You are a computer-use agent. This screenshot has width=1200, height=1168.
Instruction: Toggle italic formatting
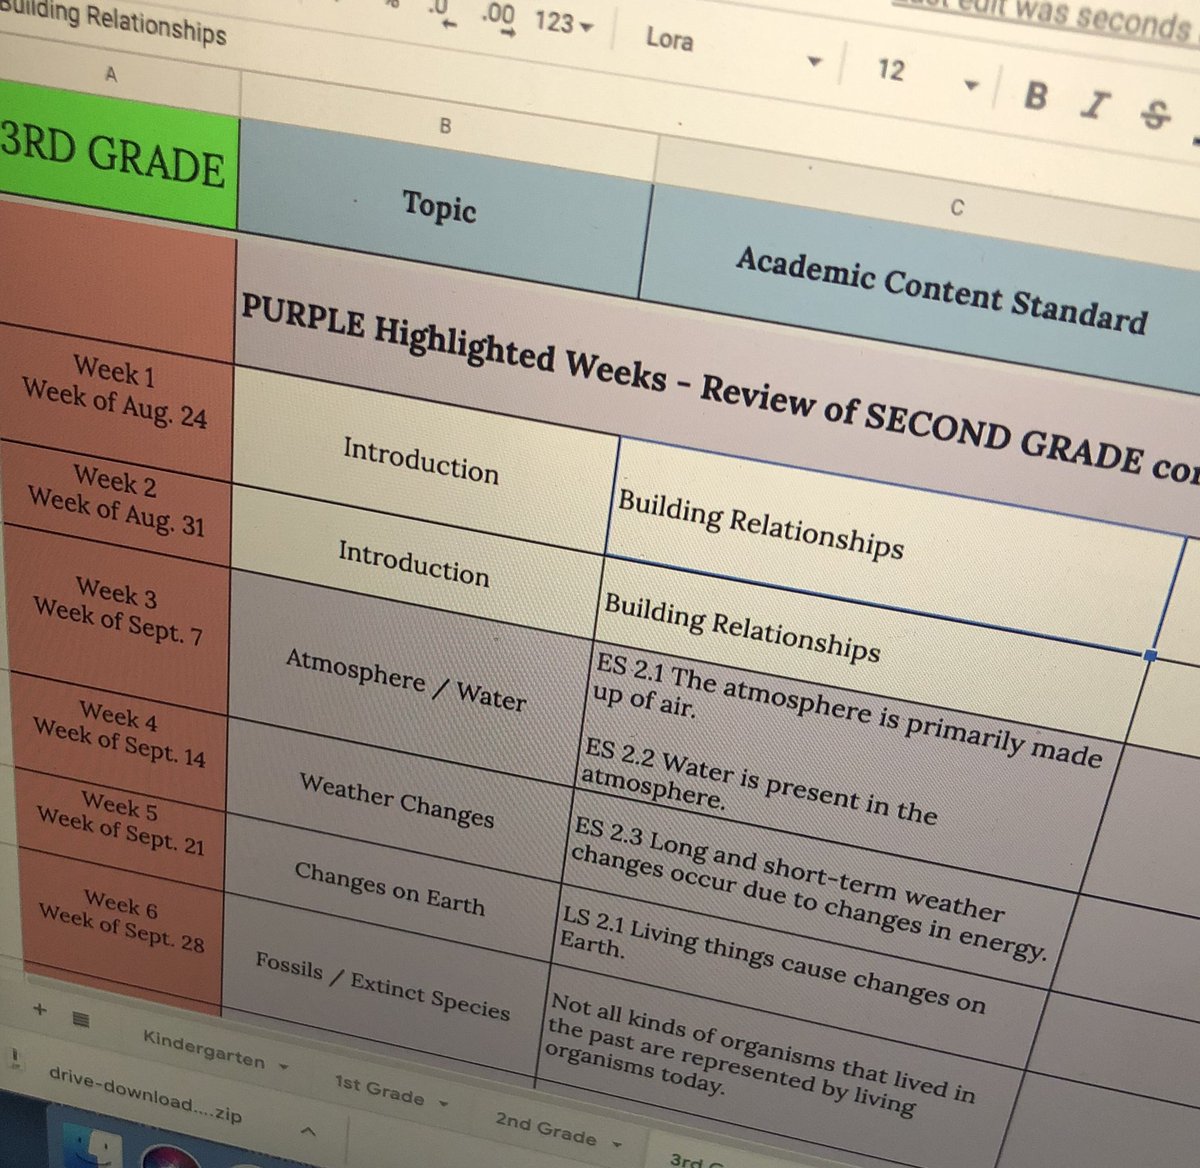[1096, 104]
